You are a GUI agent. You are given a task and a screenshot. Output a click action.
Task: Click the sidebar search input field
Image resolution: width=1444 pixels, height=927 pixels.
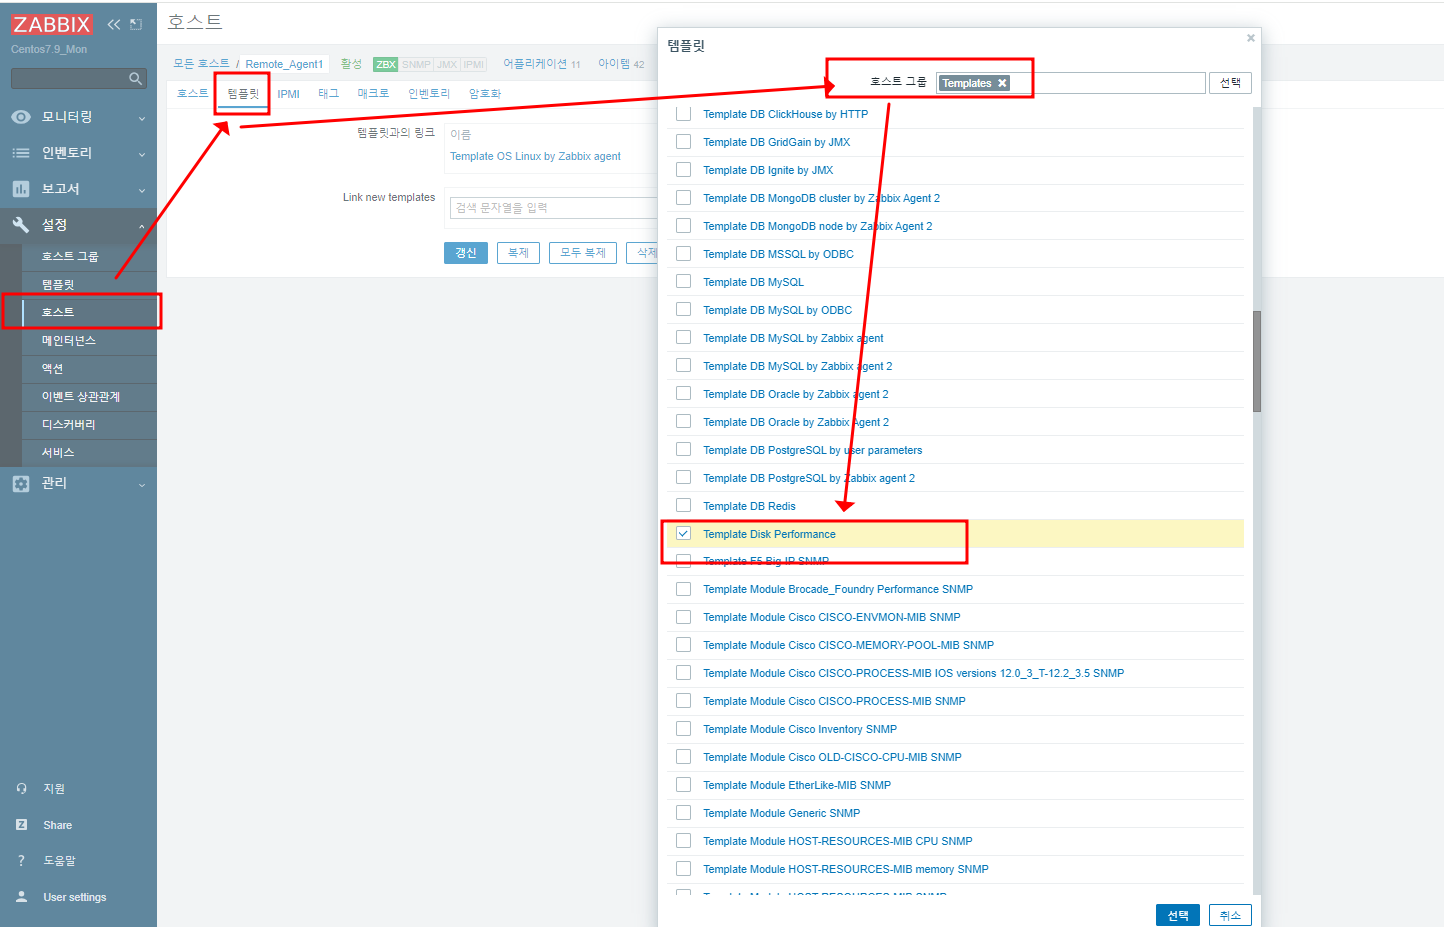(x=78, y=78)
